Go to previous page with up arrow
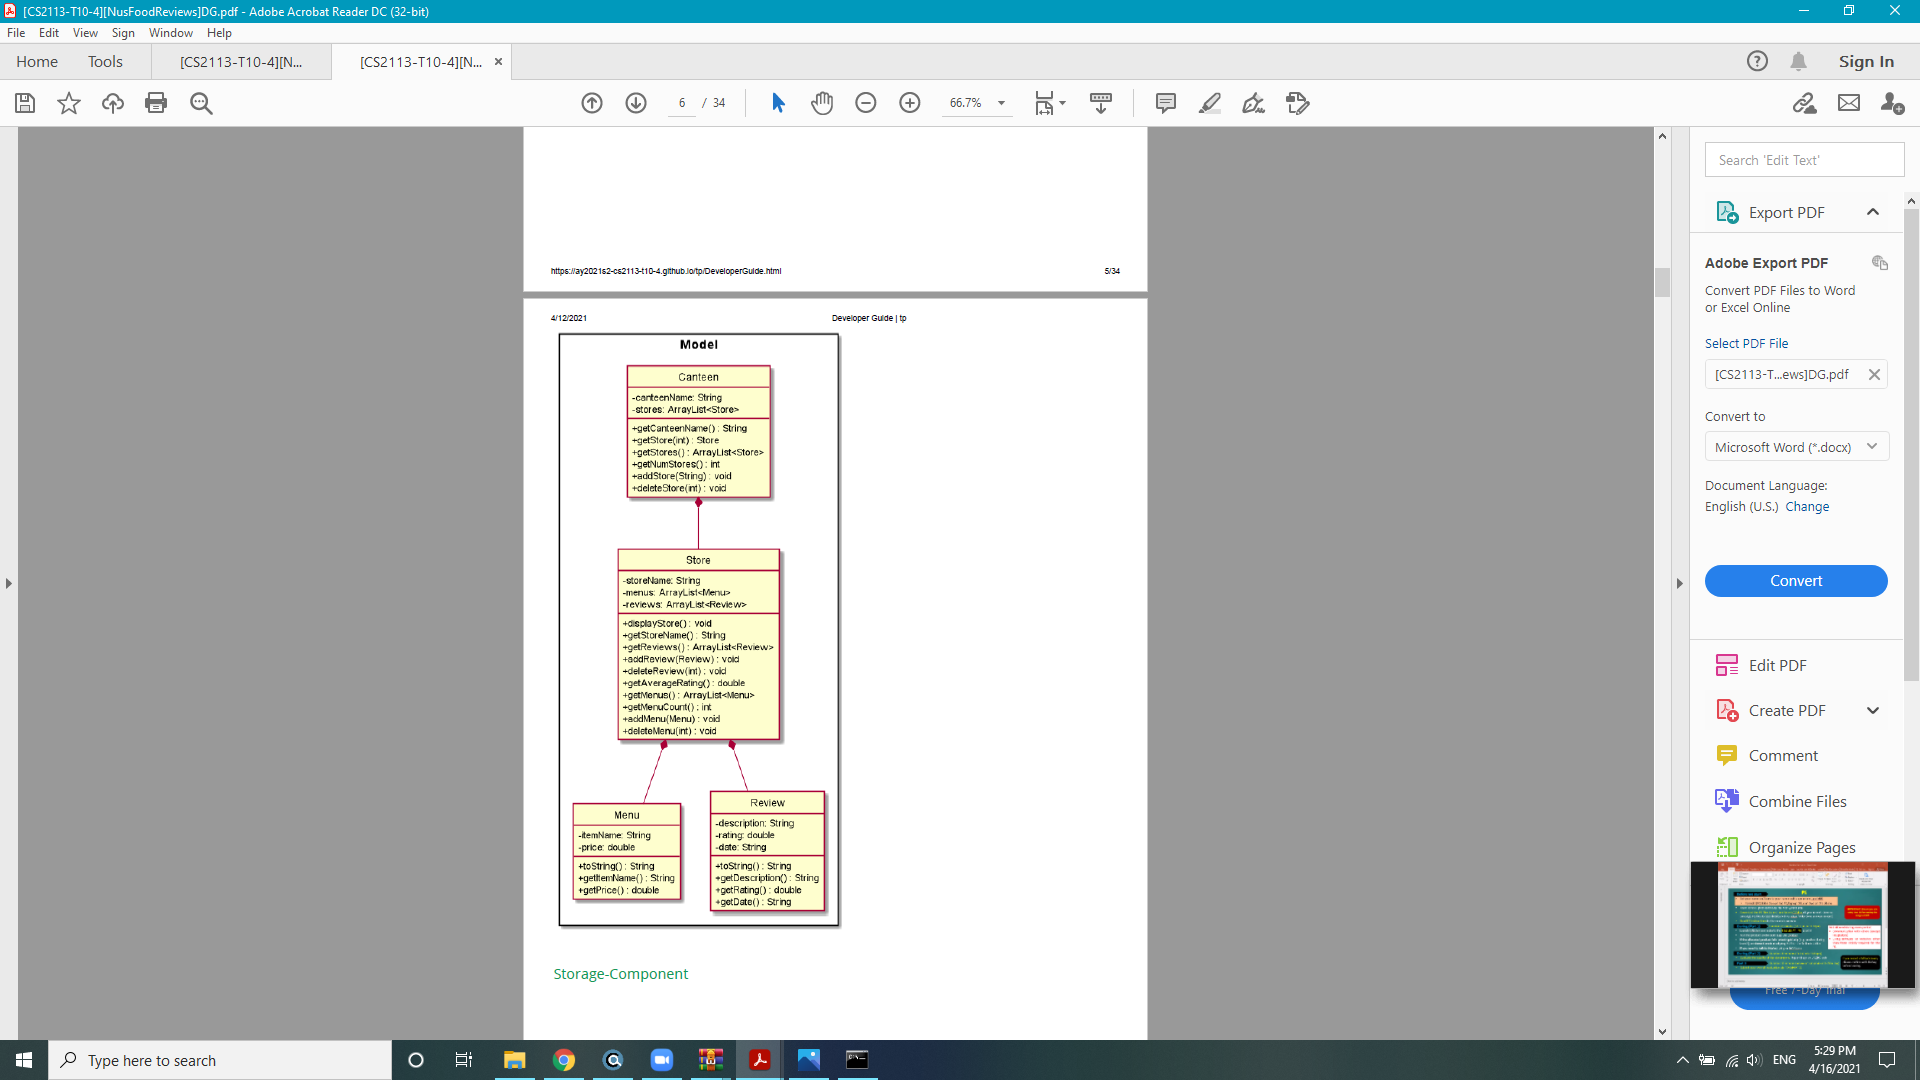Viewport: 1920px width, 1080px height. click(x=592, y=103)
